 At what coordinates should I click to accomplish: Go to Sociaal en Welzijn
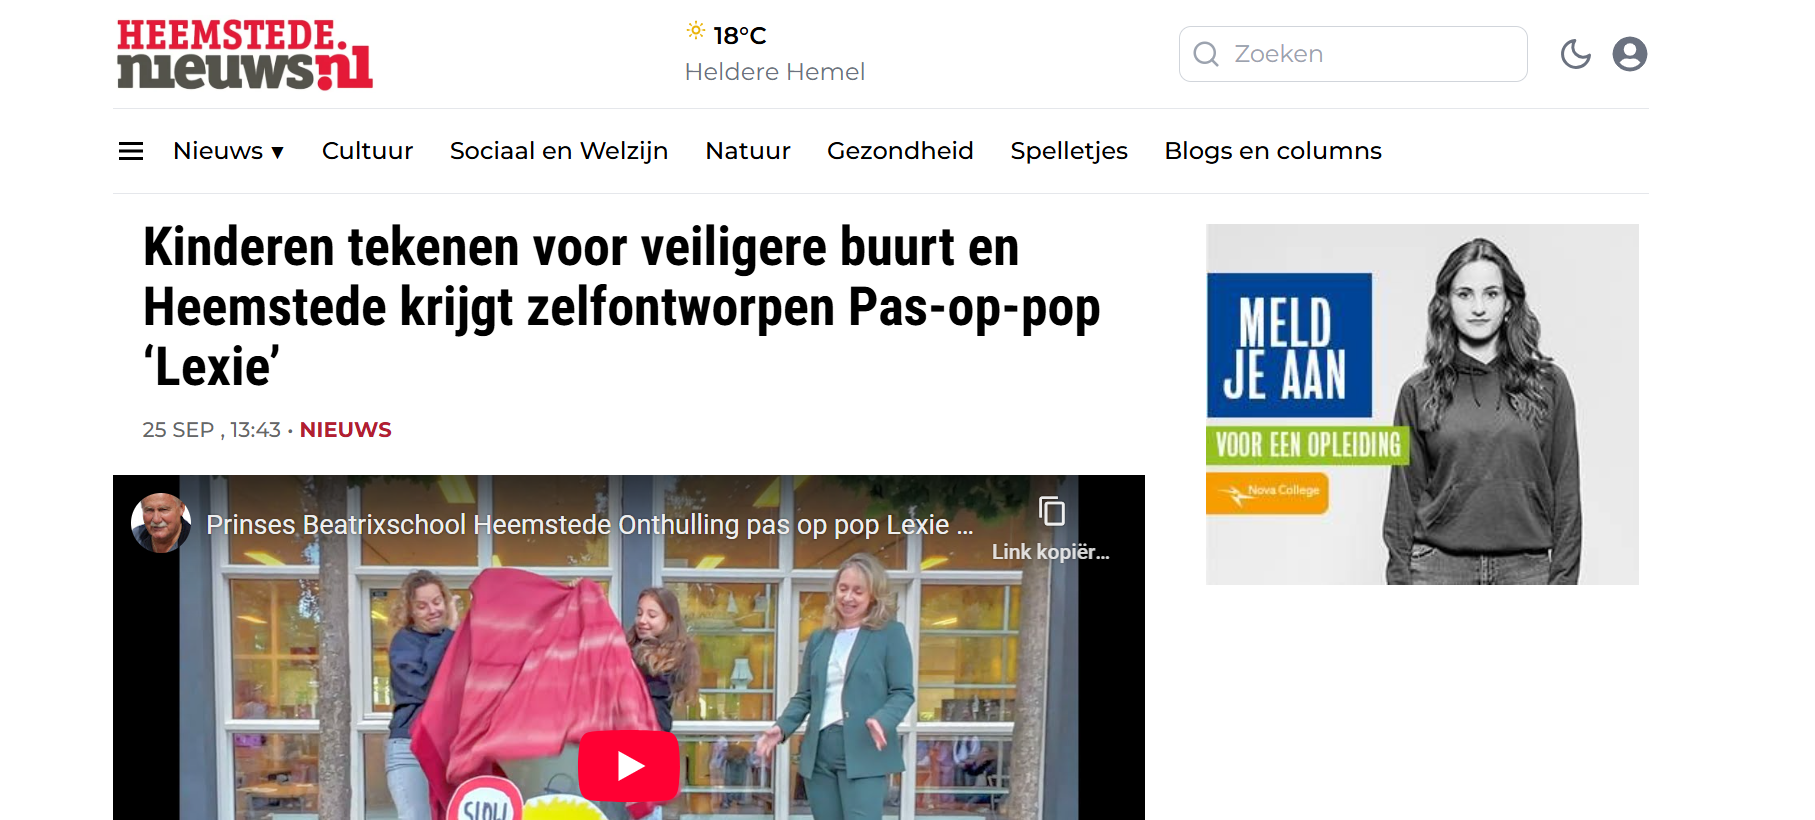coord(559,151)
